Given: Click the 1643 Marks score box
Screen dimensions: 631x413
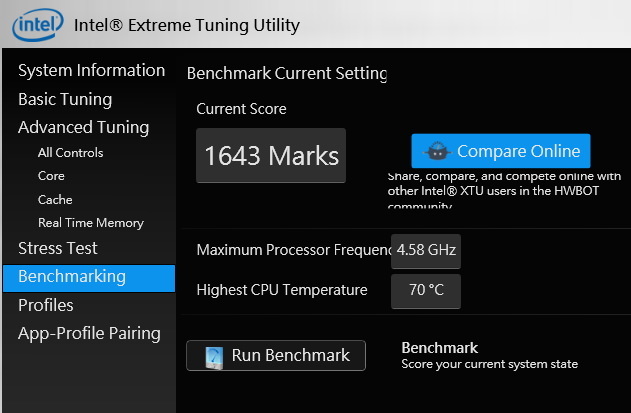Looking at the screenshot, I should tap(271, 156).
